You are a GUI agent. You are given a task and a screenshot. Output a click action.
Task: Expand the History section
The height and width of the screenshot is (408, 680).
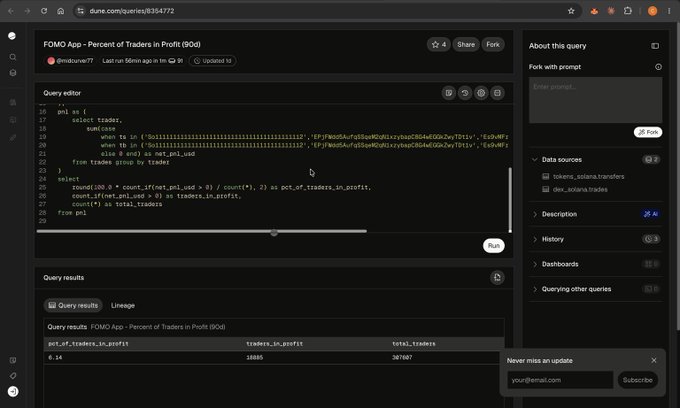point(535,239)
